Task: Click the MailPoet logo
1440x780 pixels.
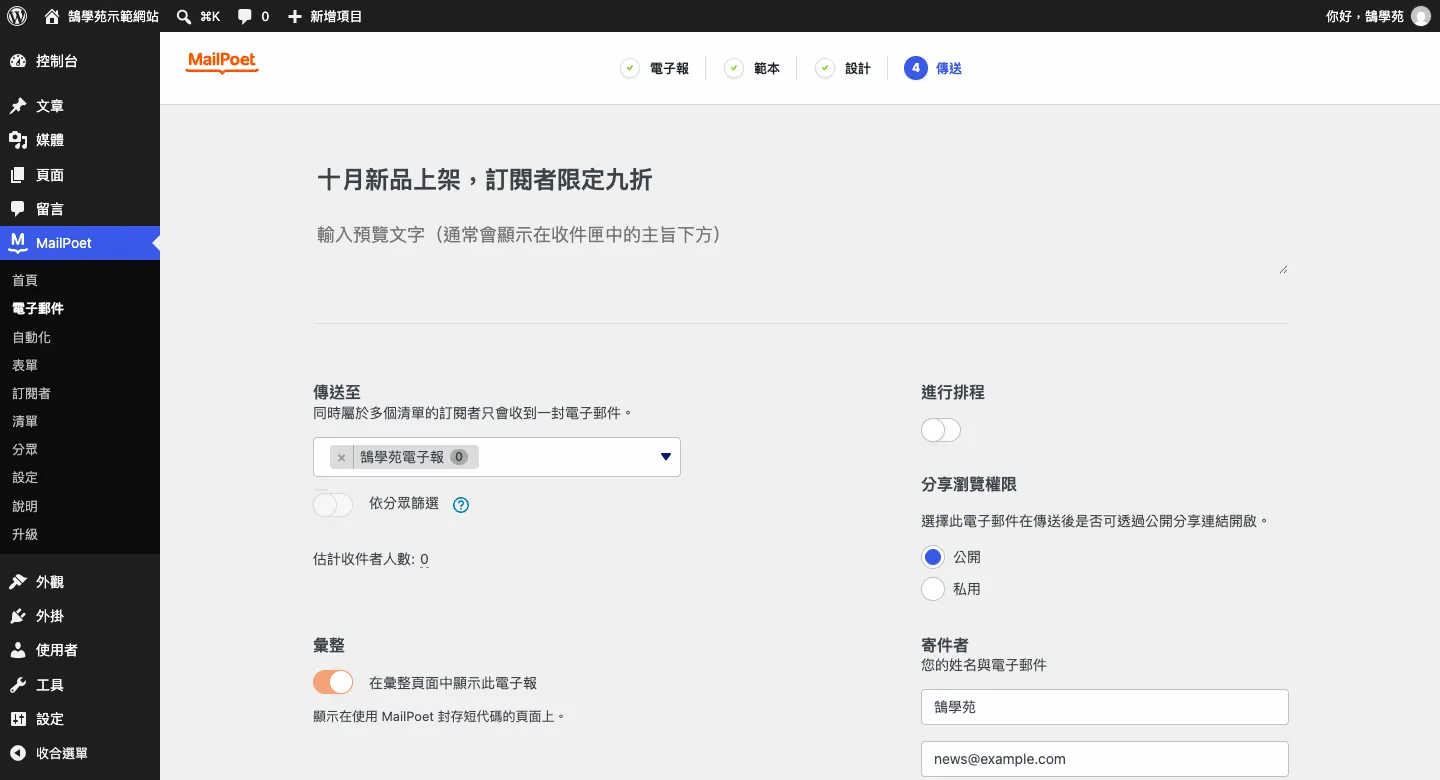Action: pos(222,63)
